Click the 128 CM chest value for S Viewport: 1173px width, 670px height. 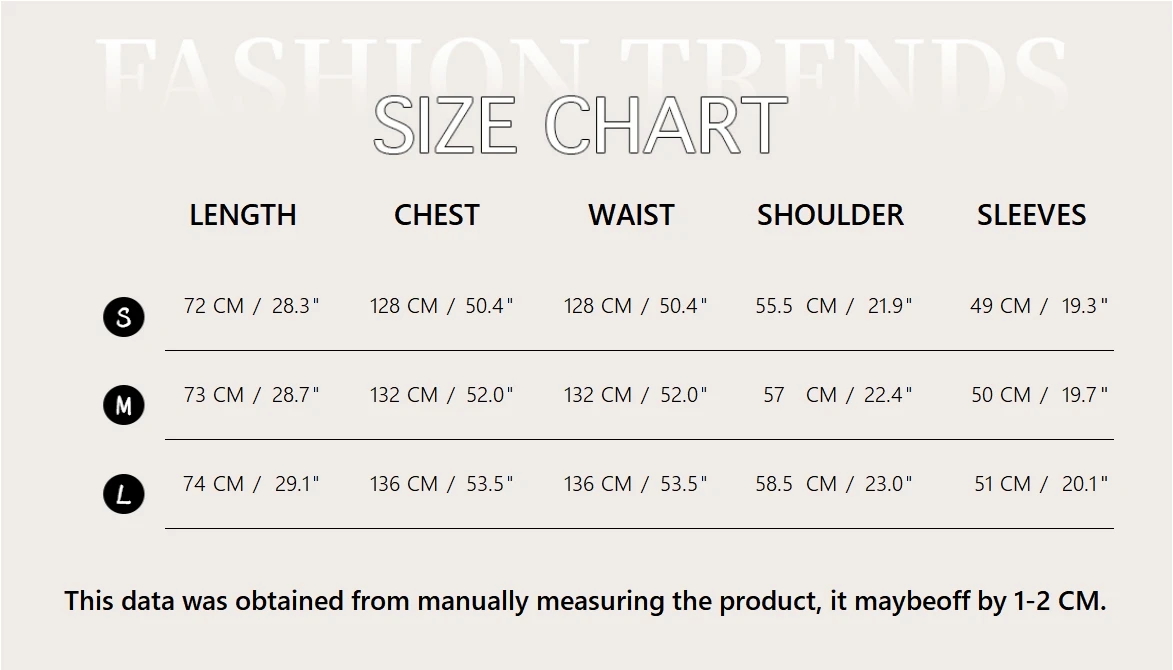[441, 306]
